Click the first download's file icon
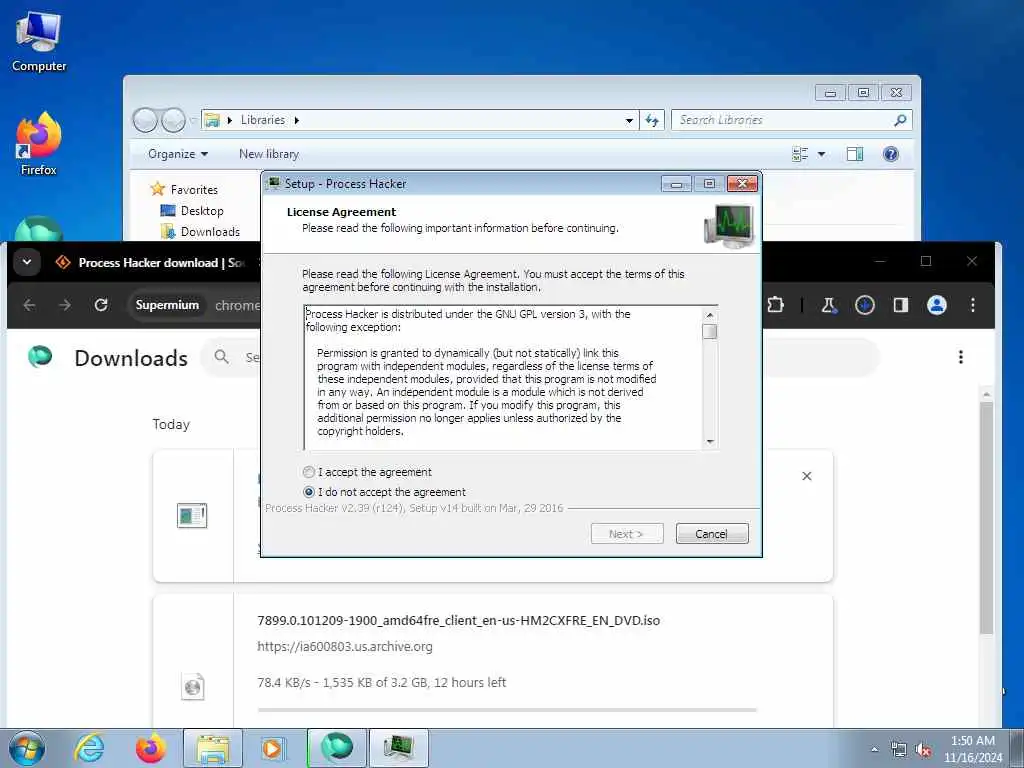 [192, 516]
